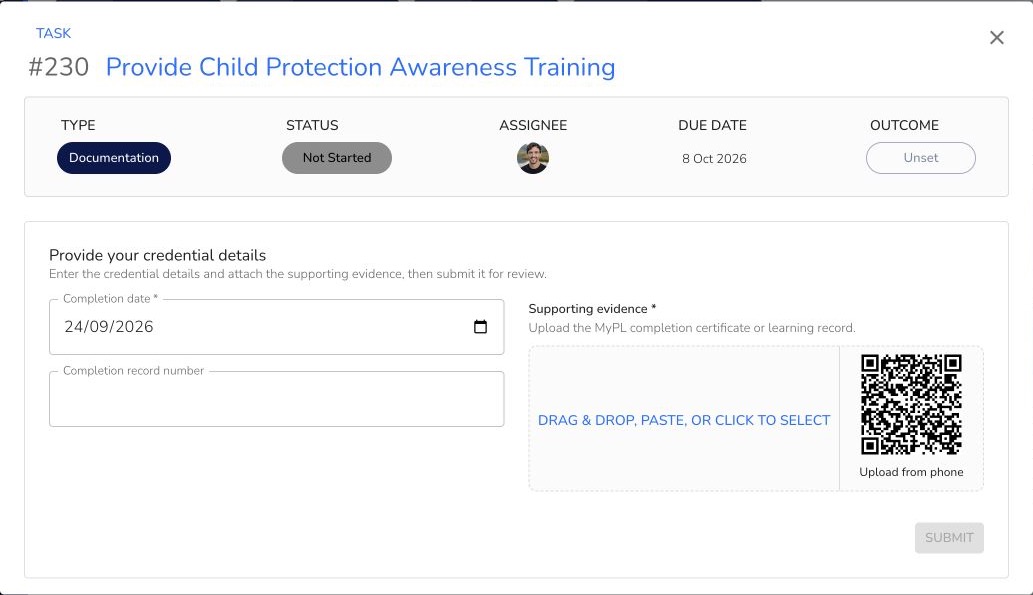The height and width of the screenshot is (595, 1033).
Task: Open the calendar picker icon
Action: point(480,326)
